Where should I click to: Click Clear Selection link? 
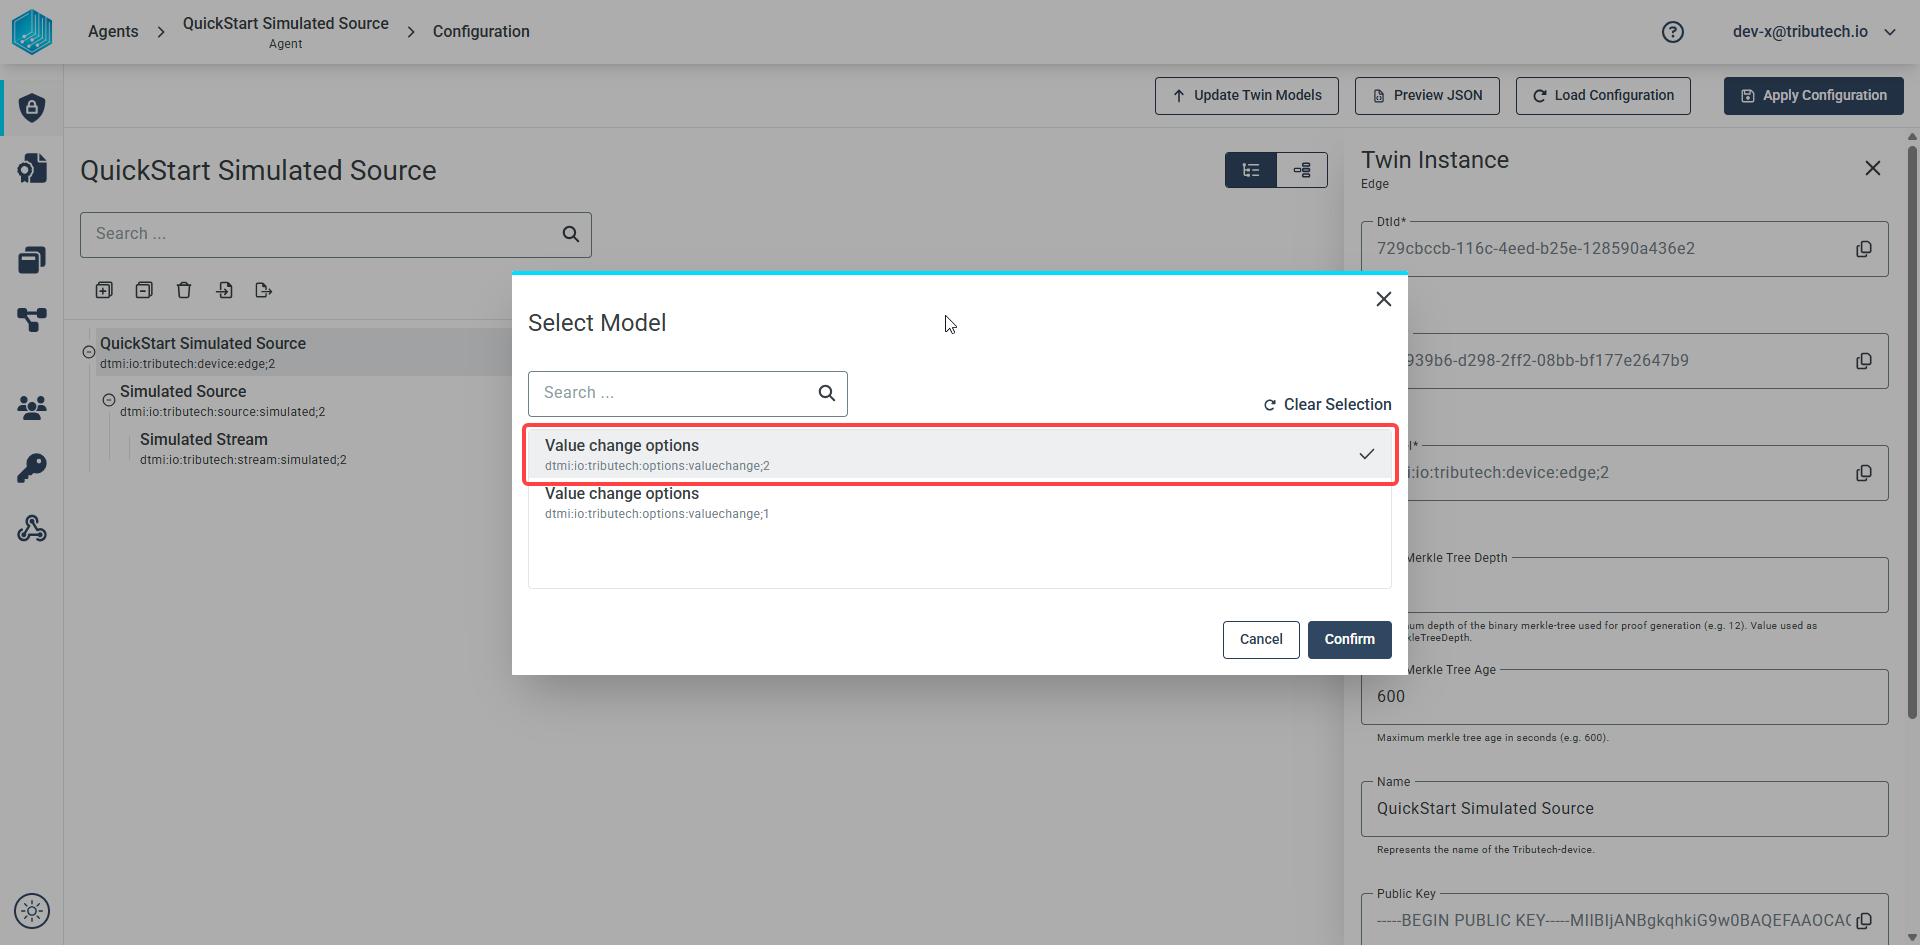(x=1327, y=405)
